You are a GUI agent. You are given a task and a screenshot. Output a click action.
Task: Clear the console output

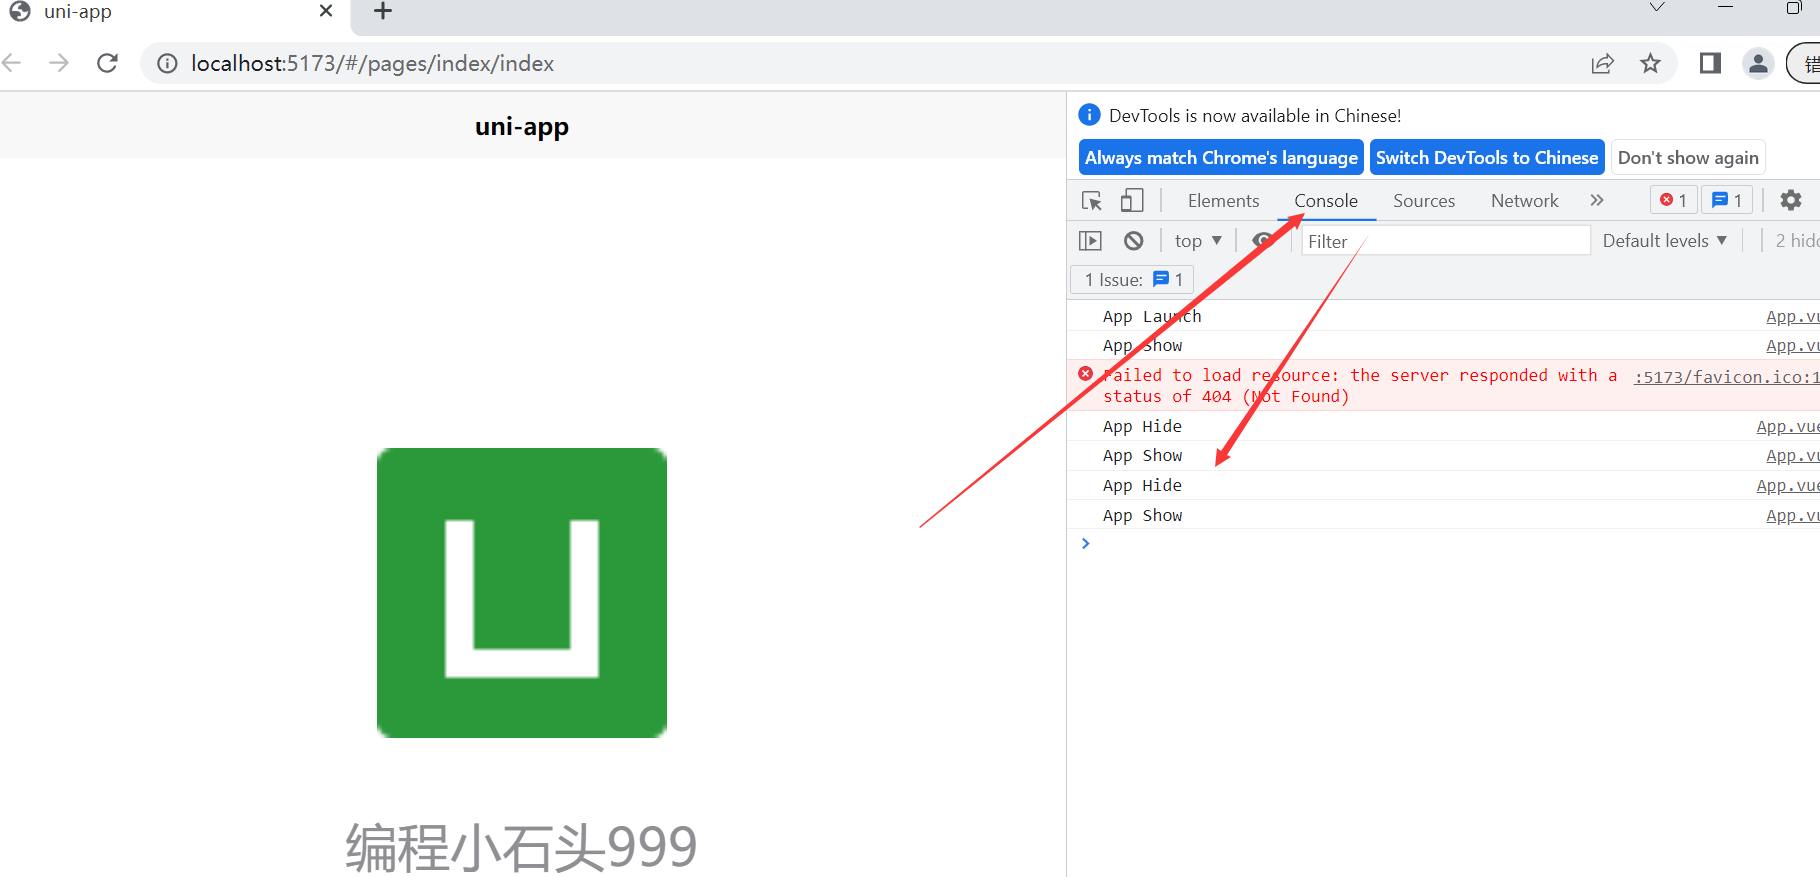(1133, 240)
